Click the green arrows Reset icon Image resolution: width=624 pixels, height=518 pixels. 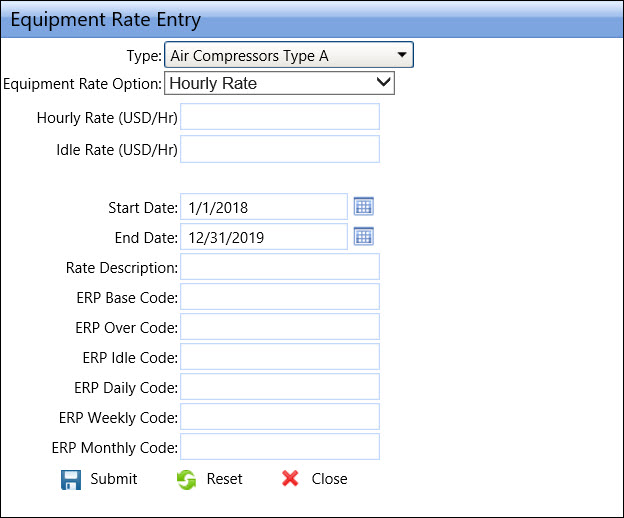(186, 479)
